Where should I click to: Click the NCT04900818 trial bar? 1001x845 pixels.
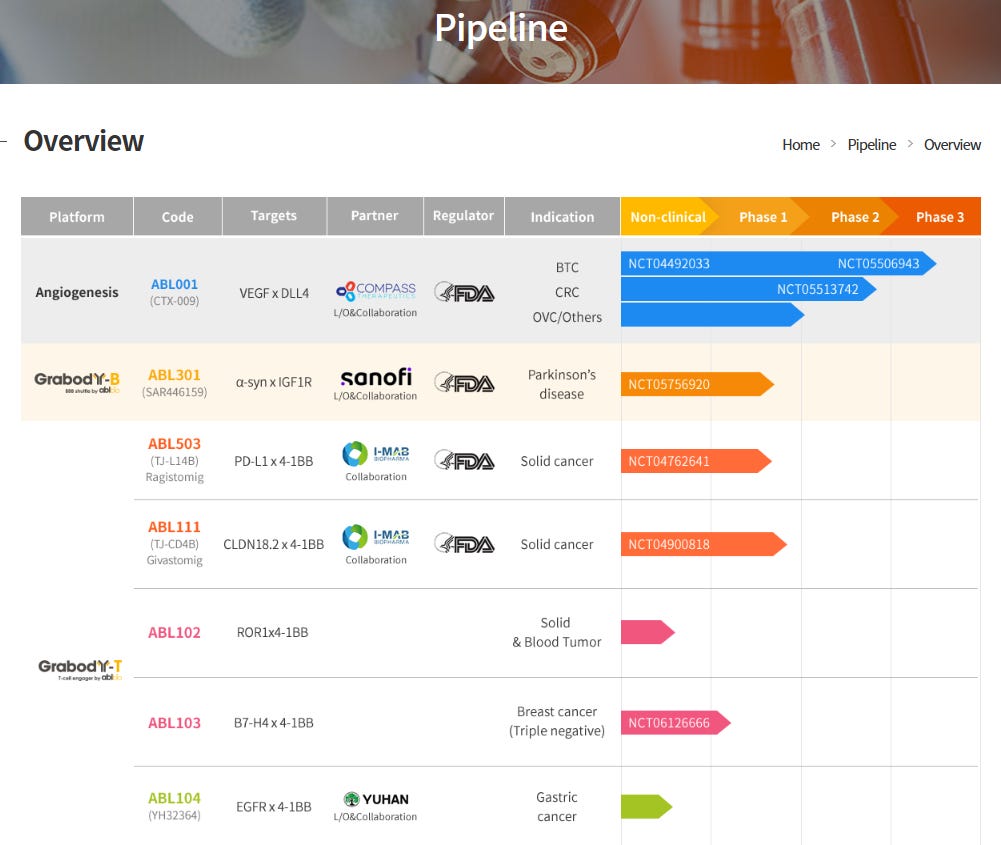(704, 544)
